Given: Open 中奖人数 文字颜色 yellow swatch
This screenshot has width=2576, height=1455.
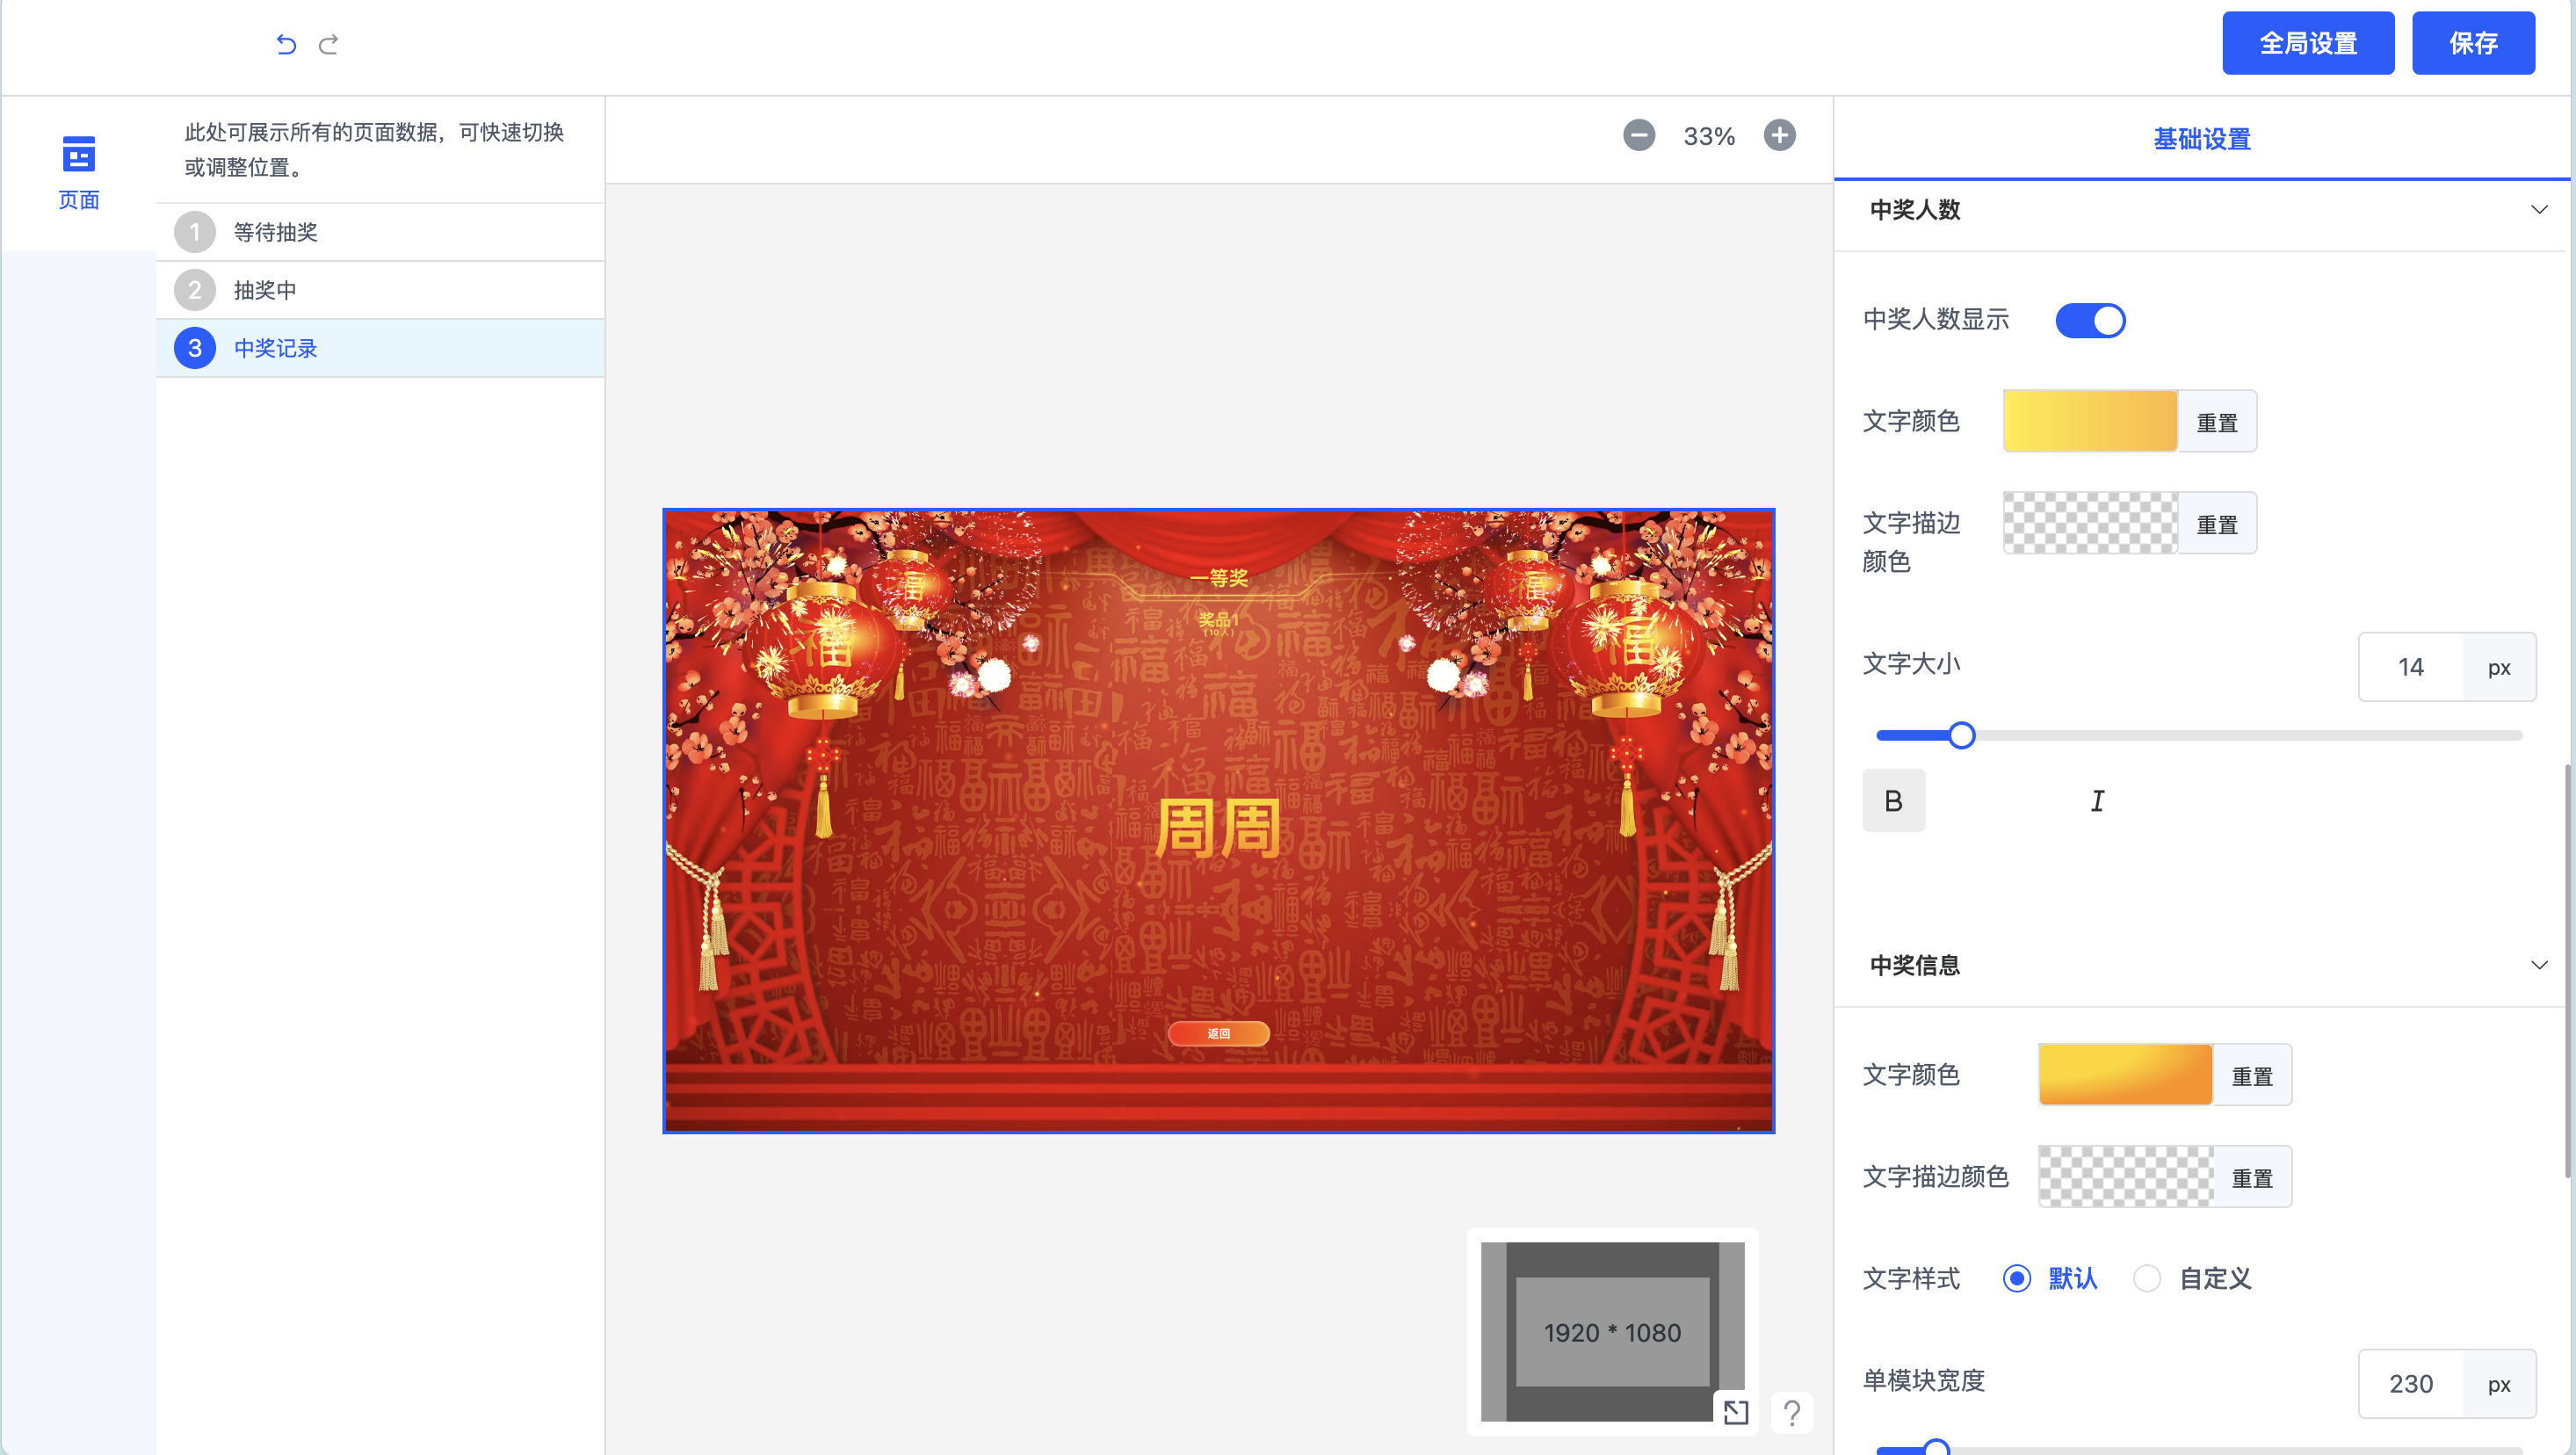Looking at the screenshot, I should (2089, 421).
